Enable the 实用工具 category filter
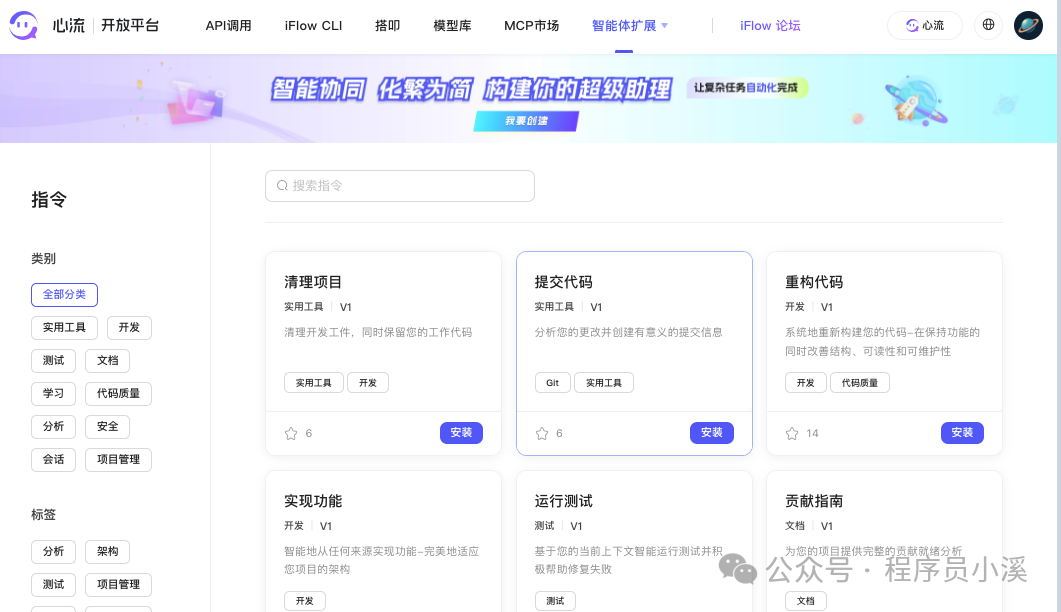1061x612 pixels. pyautogui.click(x=64, y=327)
